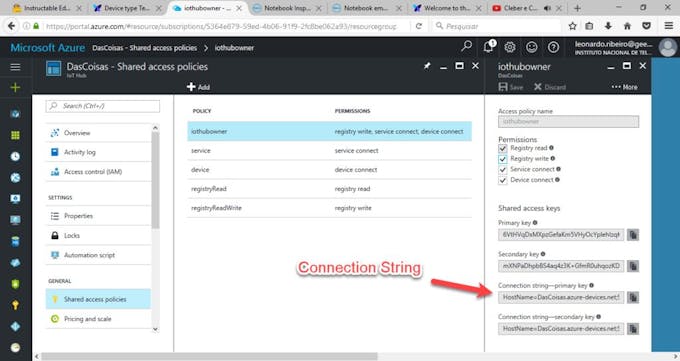Viewport: 680px width, 361px height.
Task: Add a new shared access policy
Action: point(198,87)
